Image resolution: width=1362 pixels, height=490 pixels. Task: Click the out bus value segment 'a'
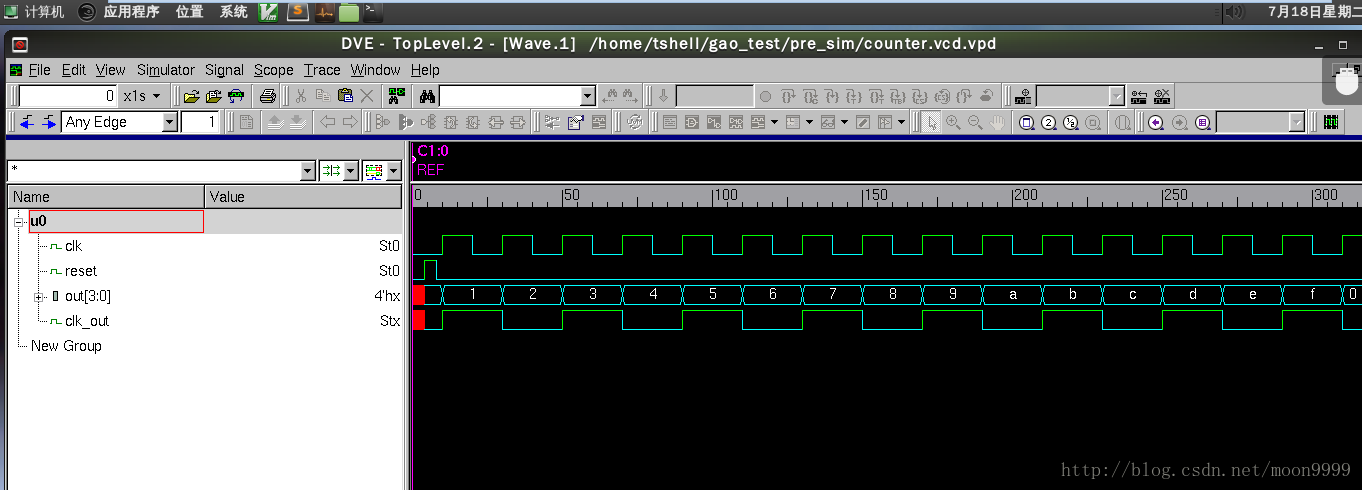pyautogui.click(x=1012, y=295)
